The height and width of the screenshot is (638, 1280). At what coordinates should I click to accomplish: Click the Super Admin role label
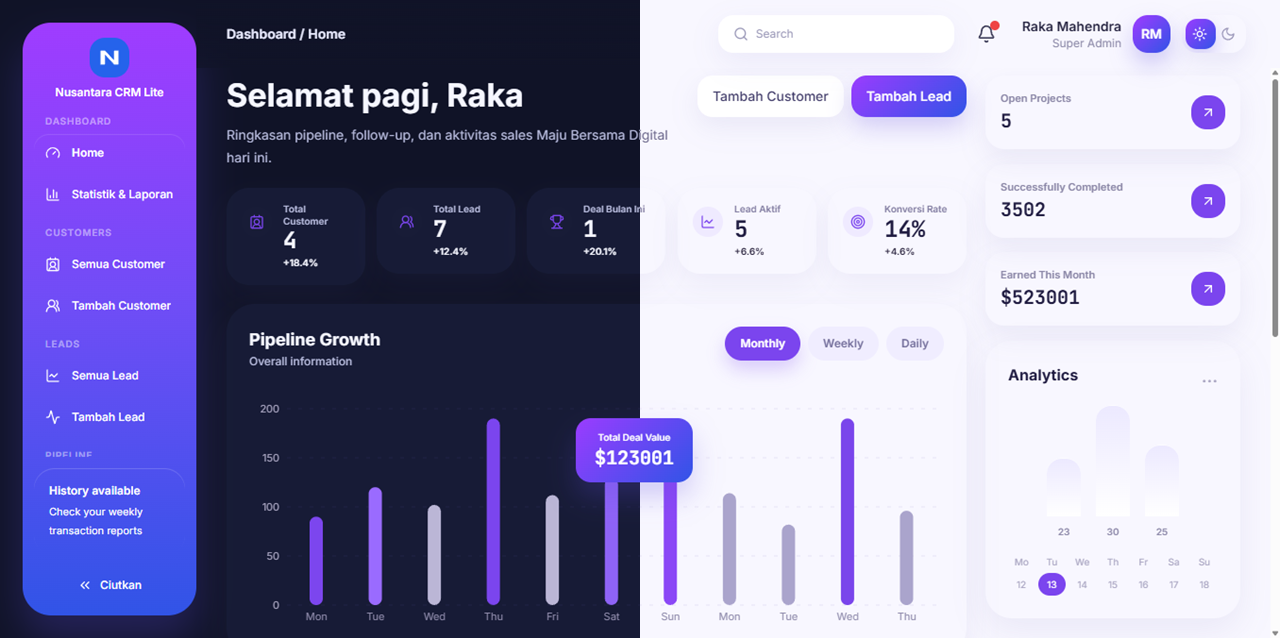pyautogui.click(x=1086, y=44)
